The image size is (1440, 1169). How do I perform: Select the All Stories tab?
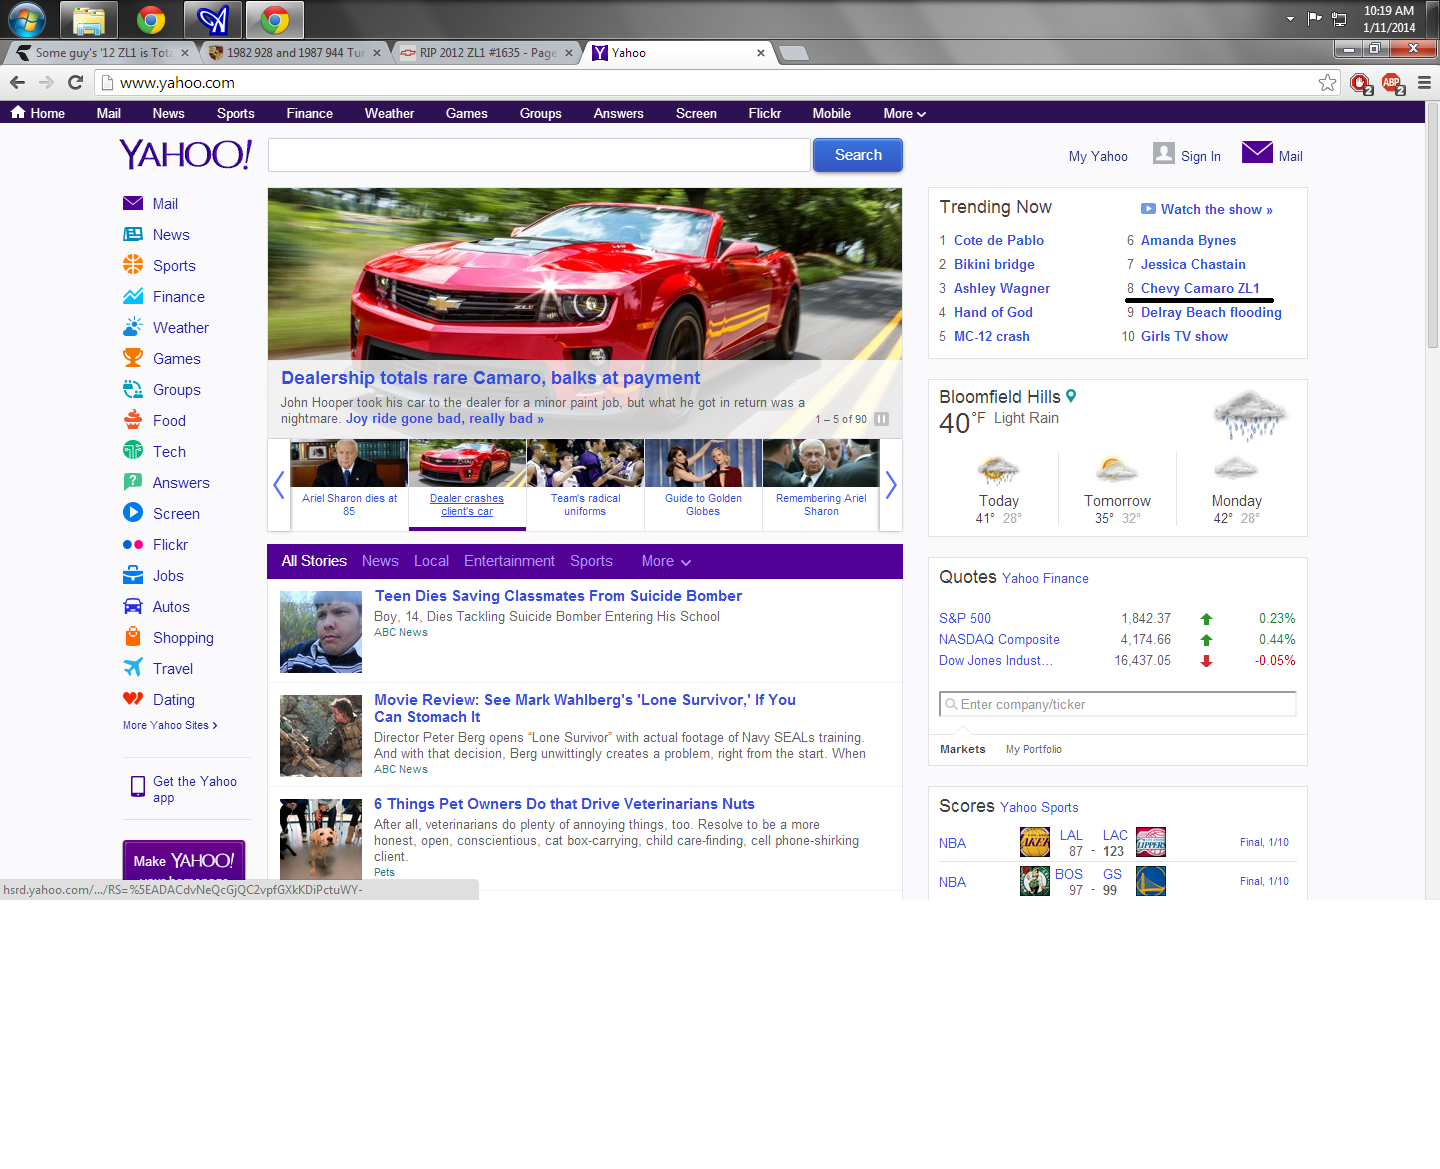314,562
